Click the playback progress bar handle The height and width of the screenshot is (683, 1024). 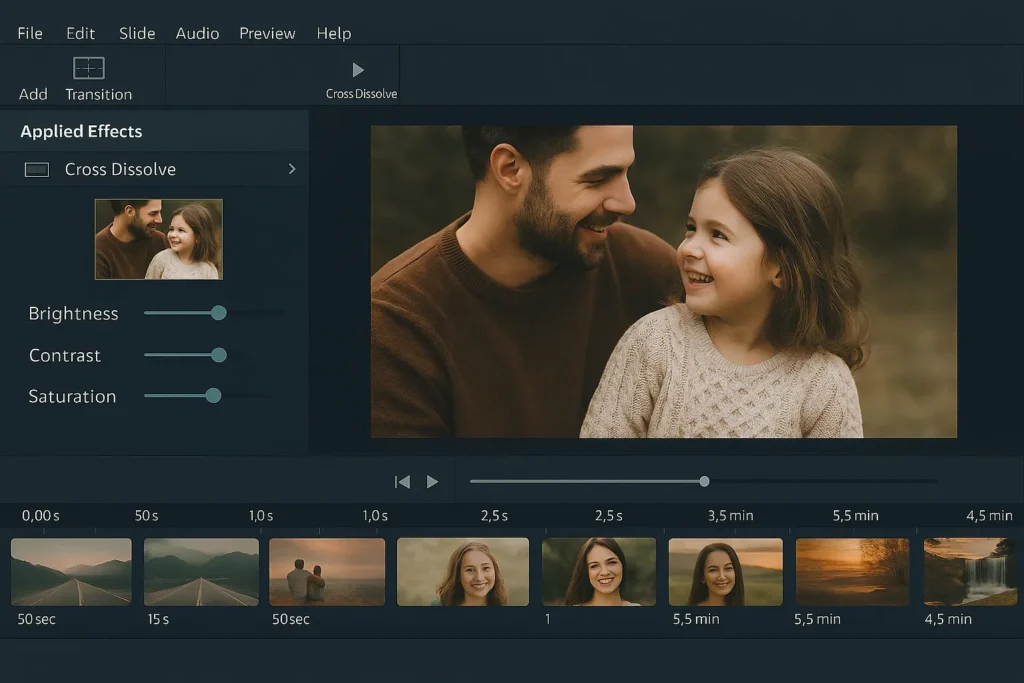tap(704, 481)
